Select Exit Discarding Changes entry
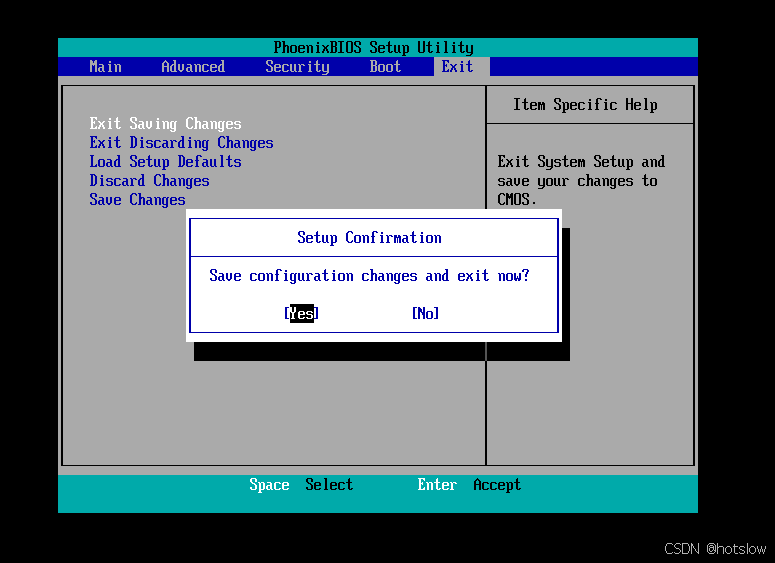Image resolution: width=775 pixels, height=563 pixels. [x=181, y=143]
